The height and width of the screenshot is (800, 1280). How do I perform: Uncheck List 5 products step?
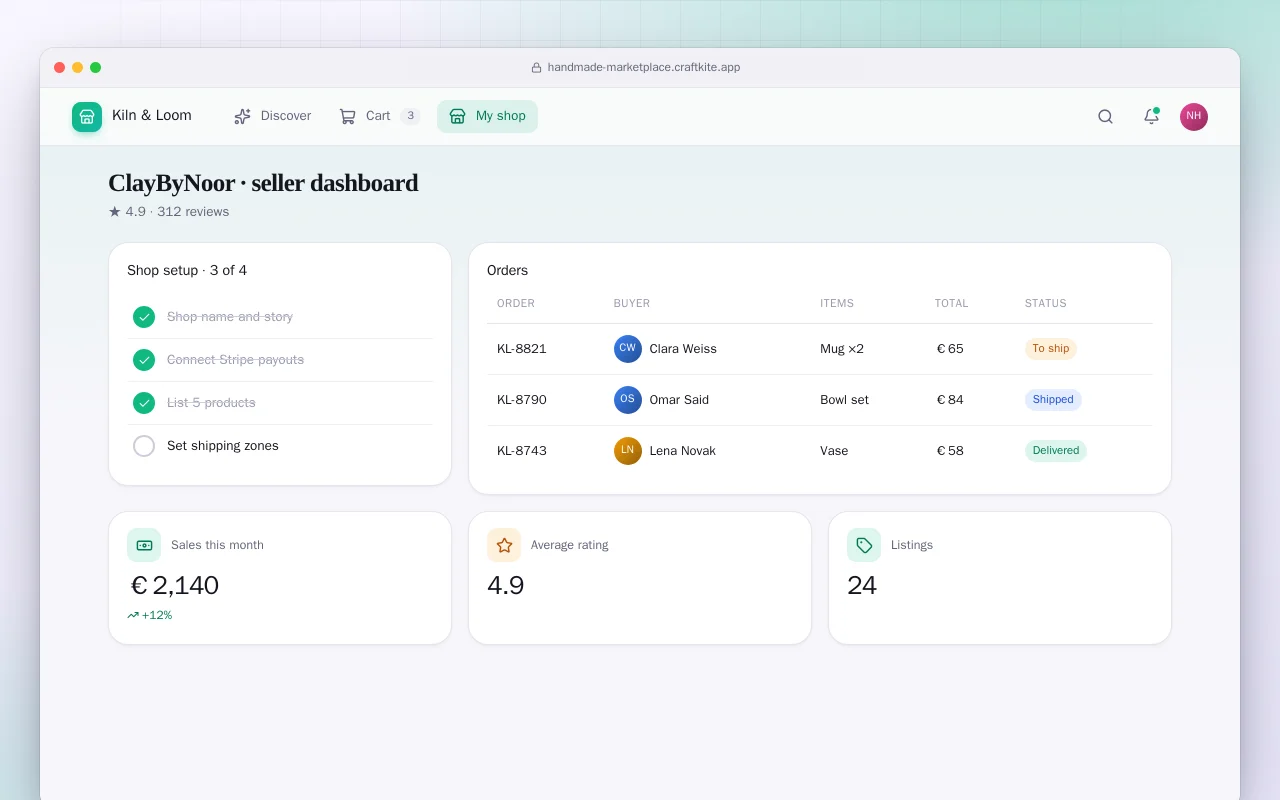(144, 403)
